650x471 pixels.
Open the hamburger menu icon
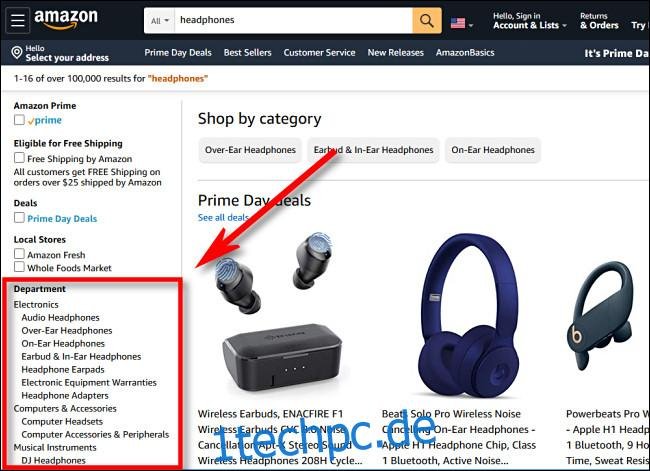click(17, 20)
